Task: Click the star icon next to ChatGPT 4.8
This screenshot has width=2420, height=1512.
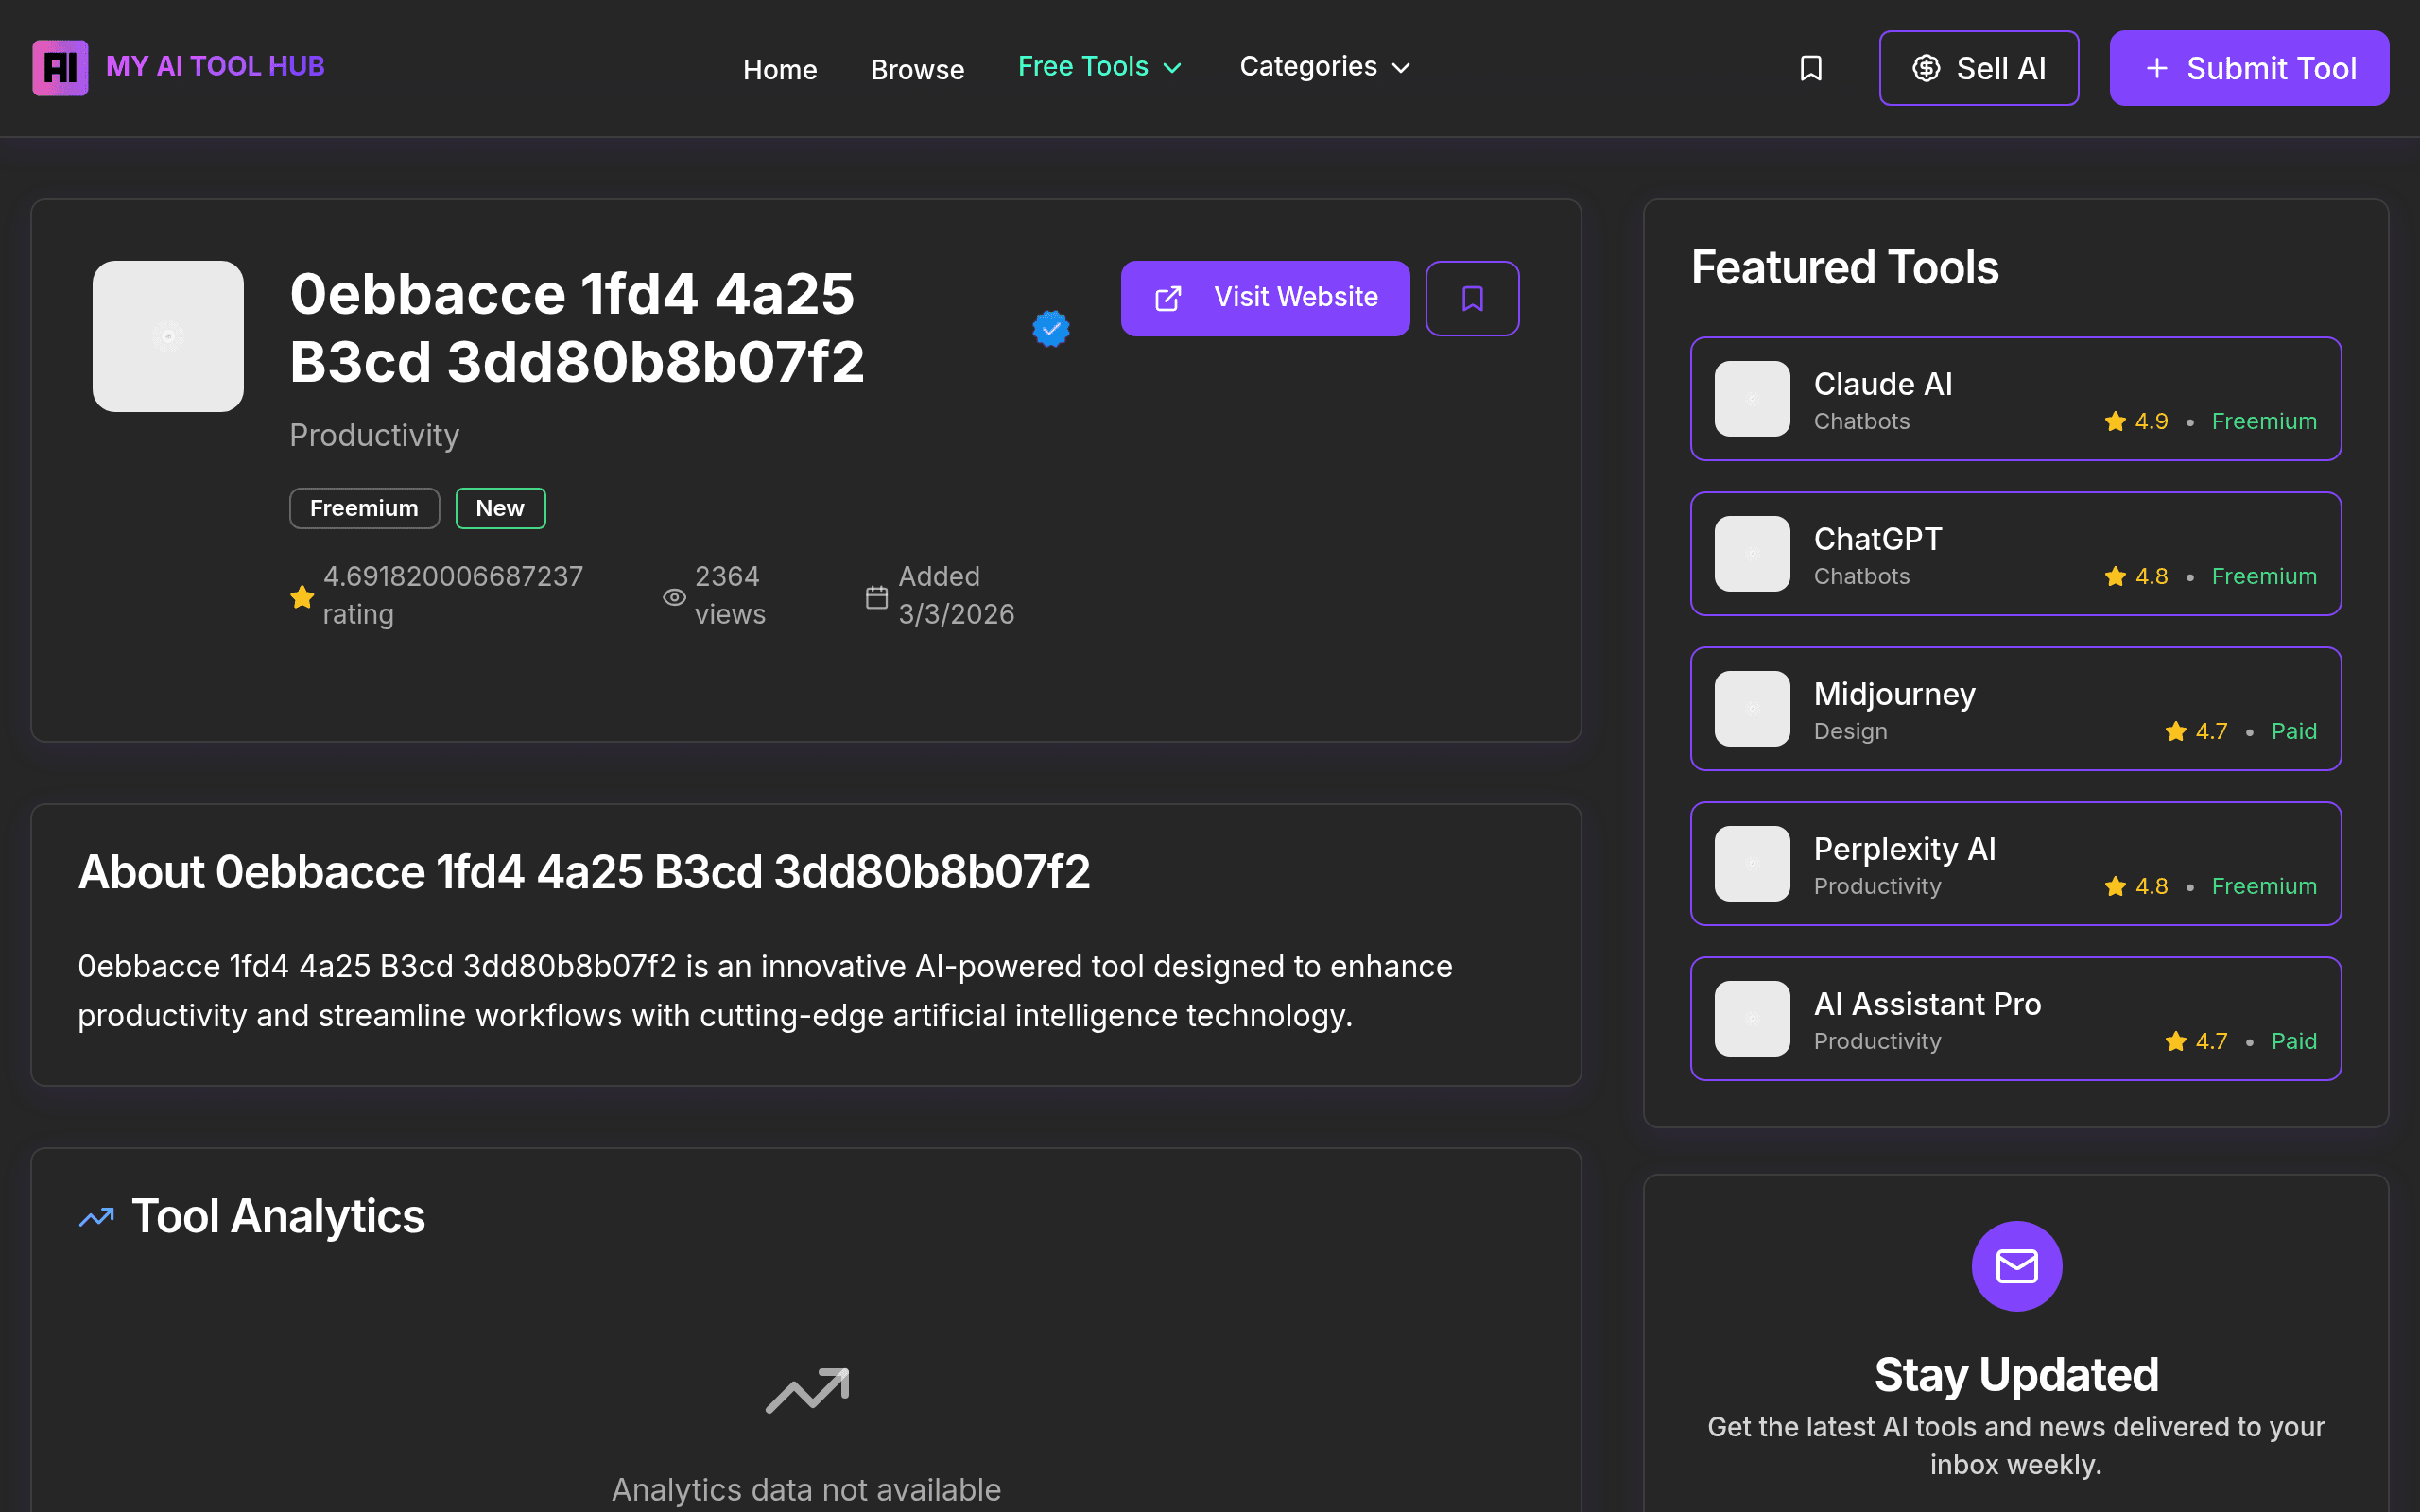Action: [2115, 576]
